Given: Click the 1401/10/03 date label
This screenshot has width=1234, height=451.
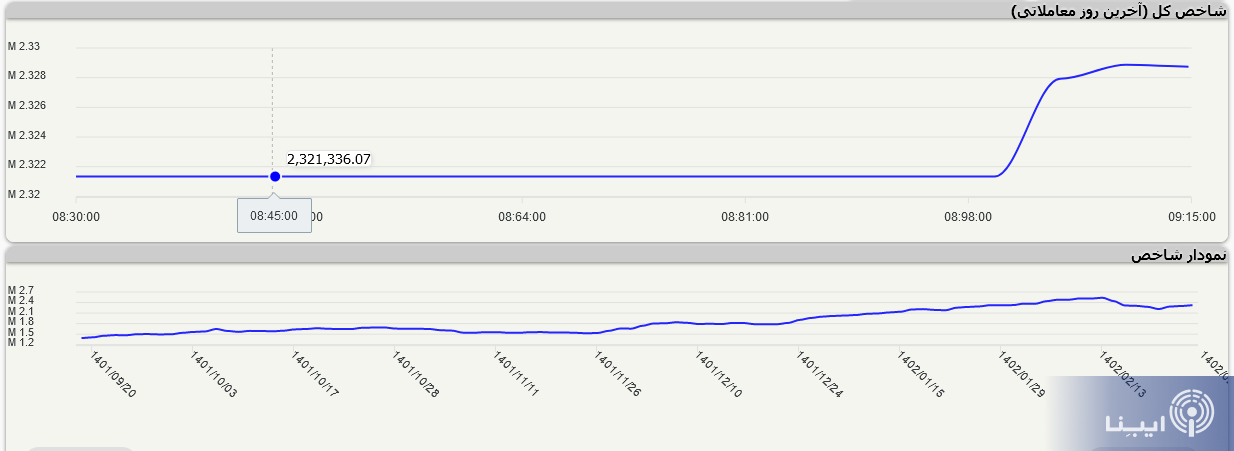Looking at the screenshot, I should tap(213, 375).
